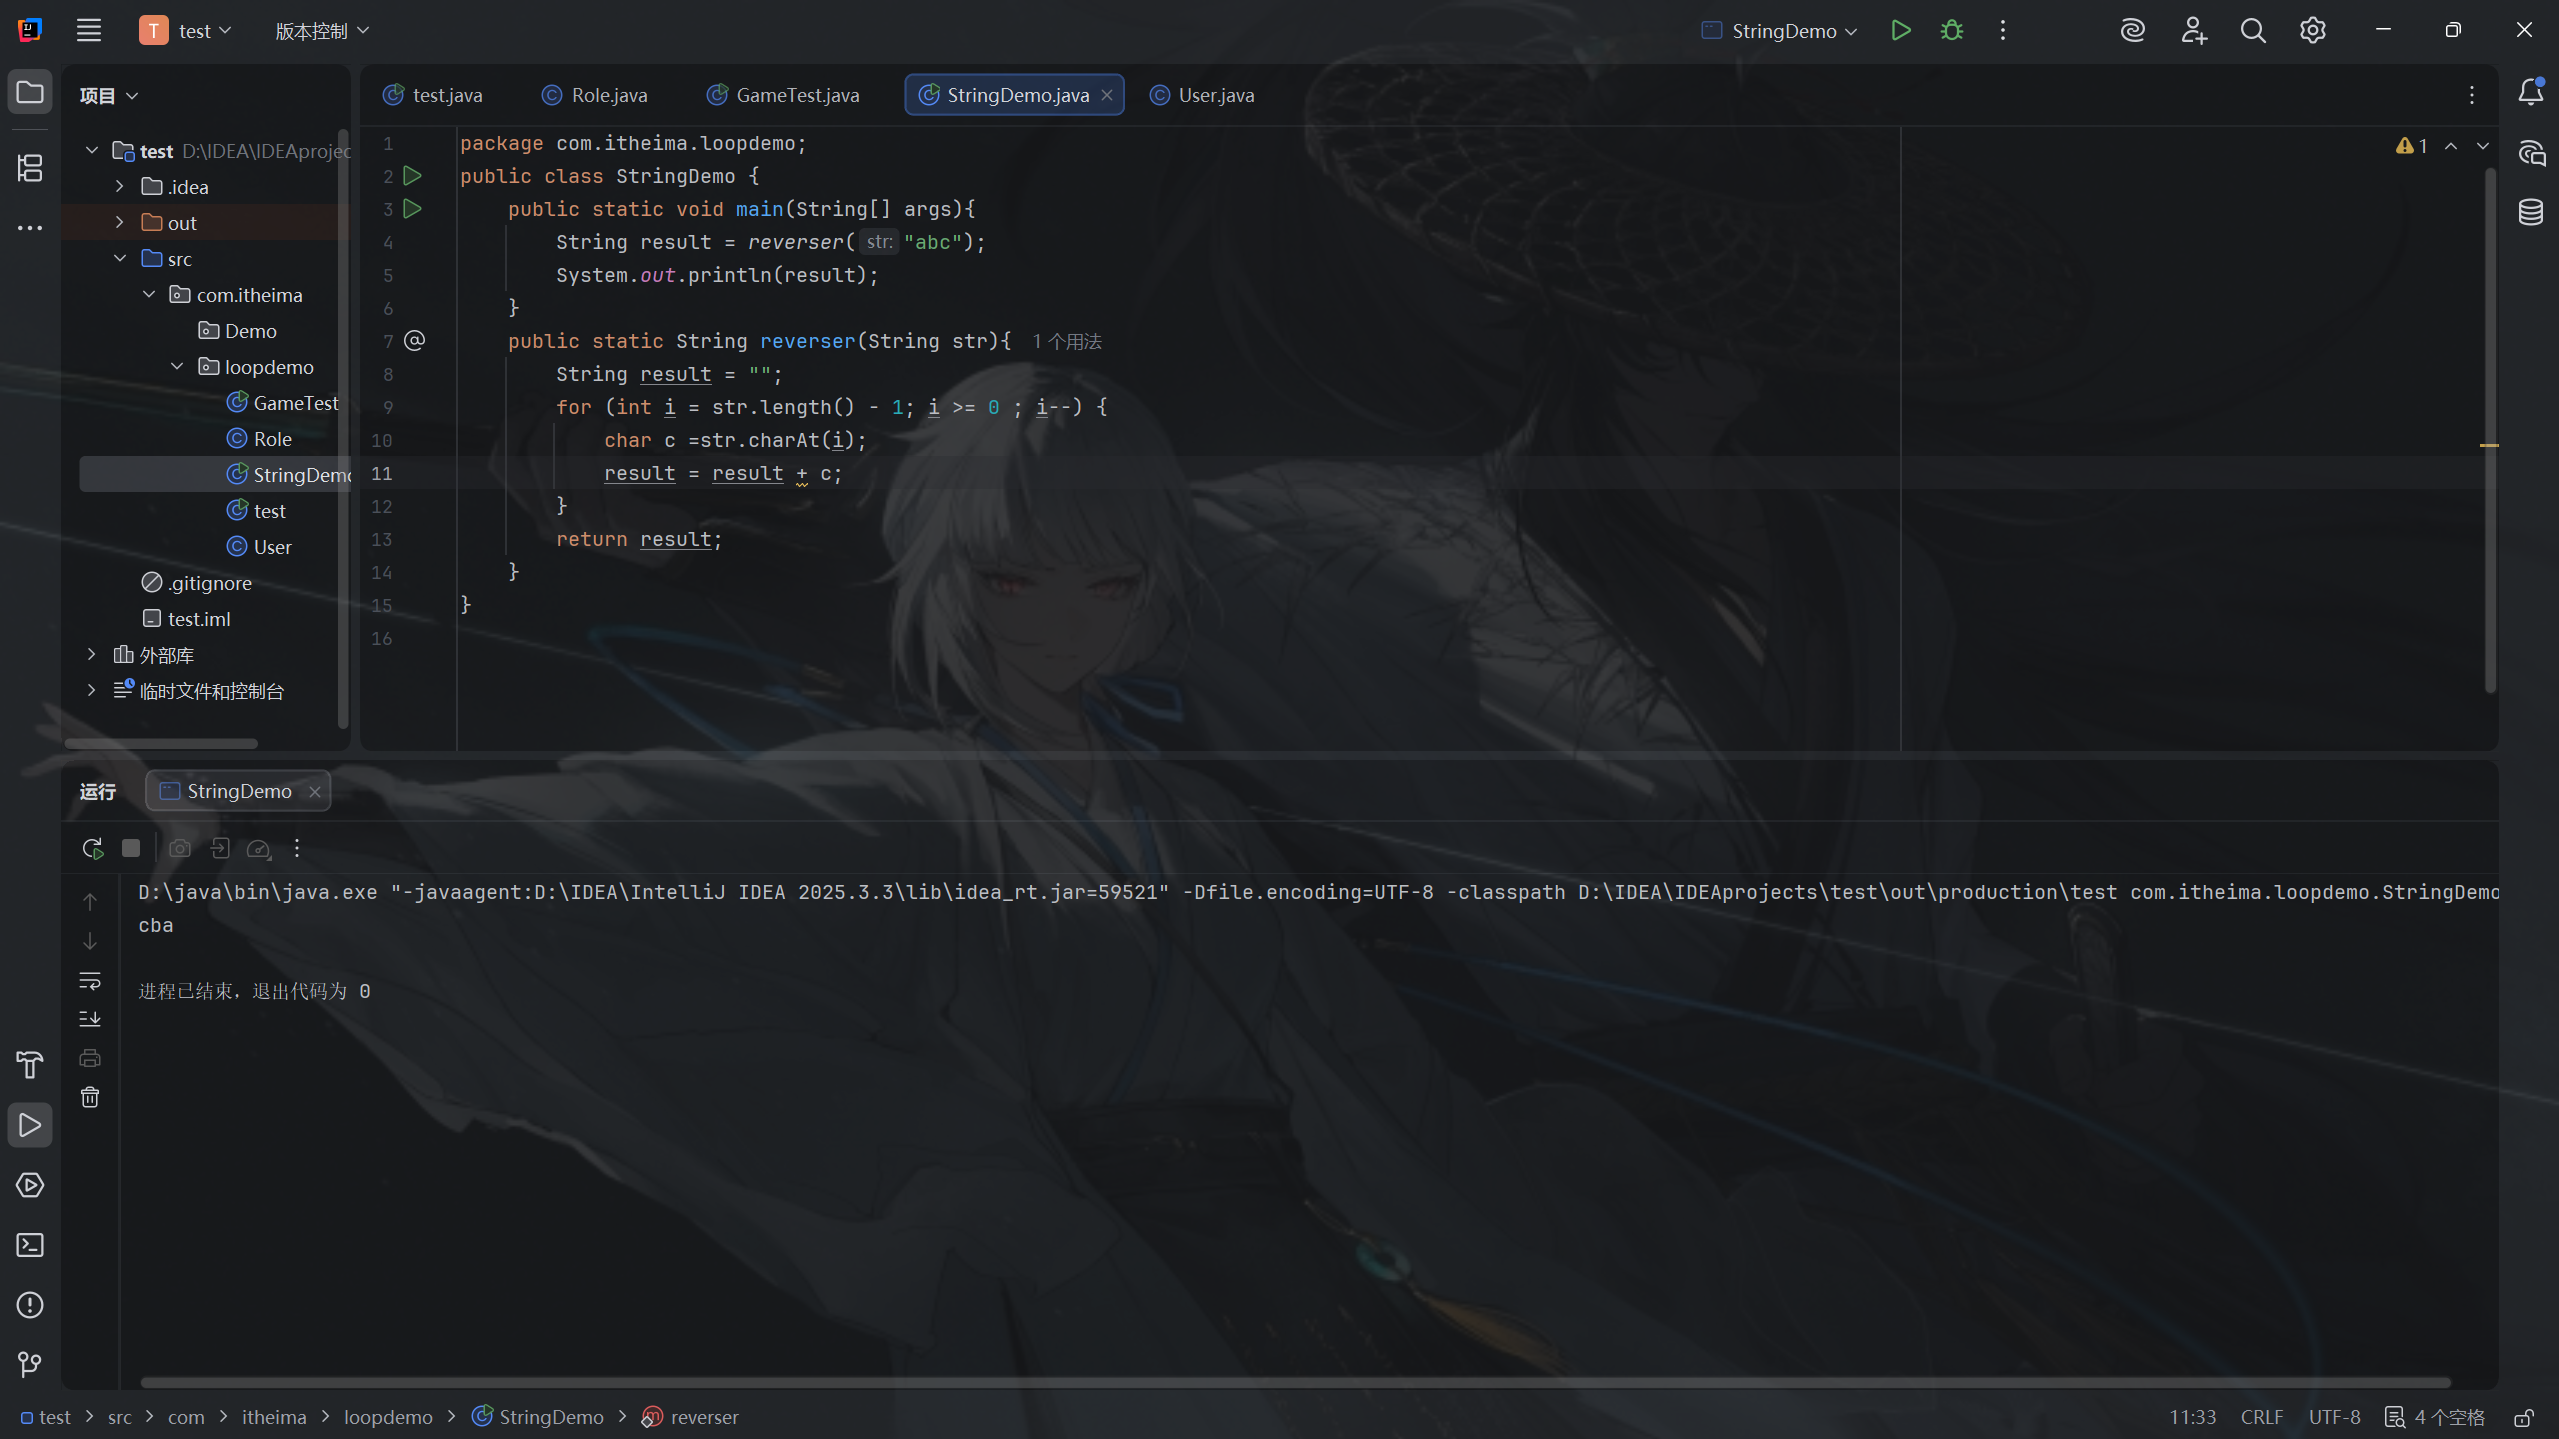Expand the 外部库 node
Viewport: 2559px width, 1439px height.
point(92,655)
